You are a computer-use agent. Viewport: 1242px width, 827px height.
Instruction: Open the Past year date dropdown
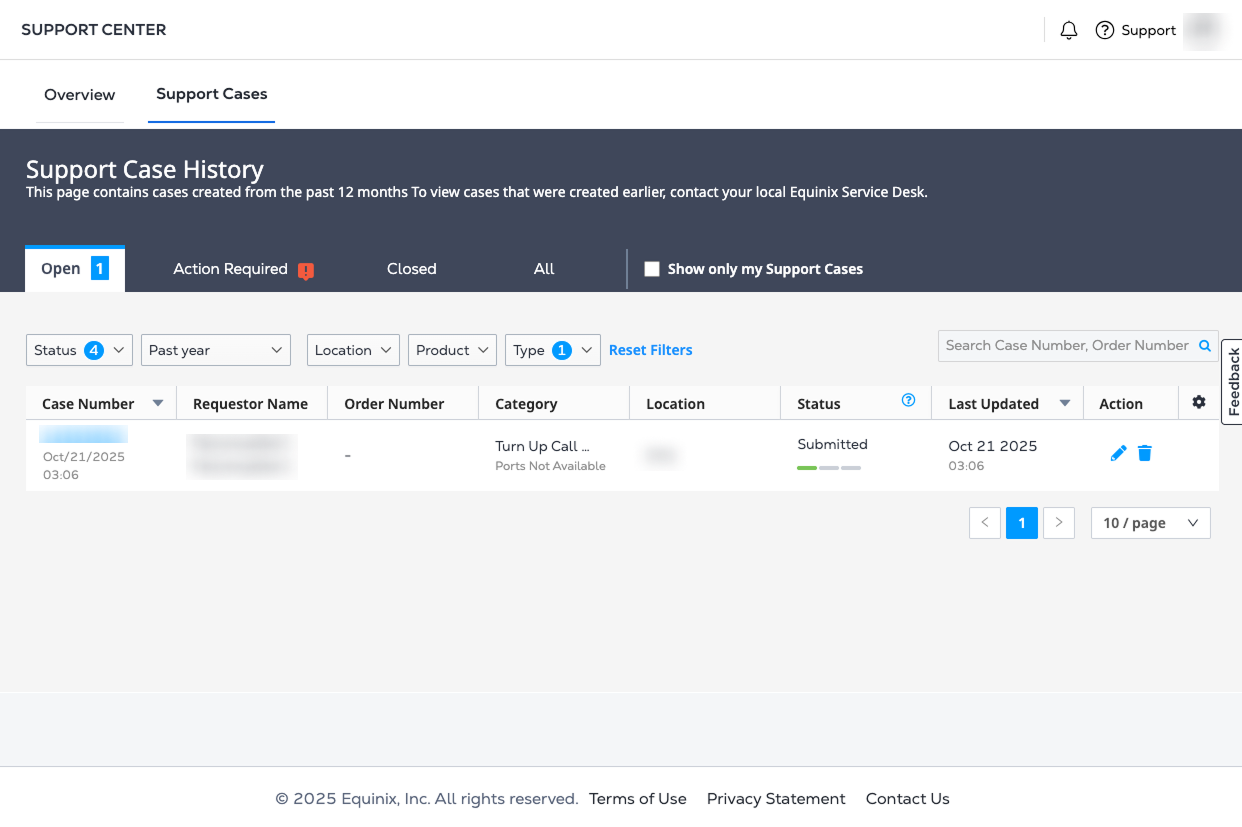tap(216, 350)
